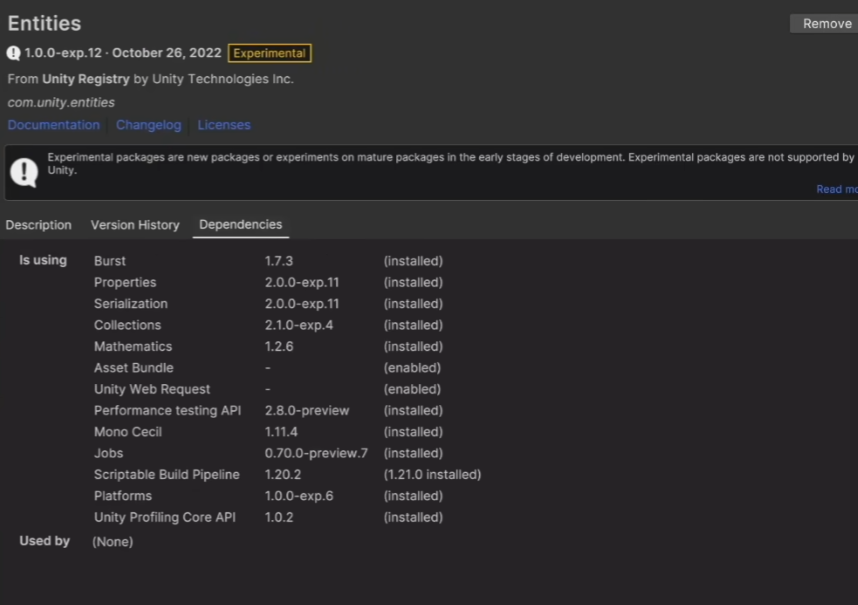Click the Mono Cecil dependency name
Viewport: 858px width, 605px height.
coord(128,432)
